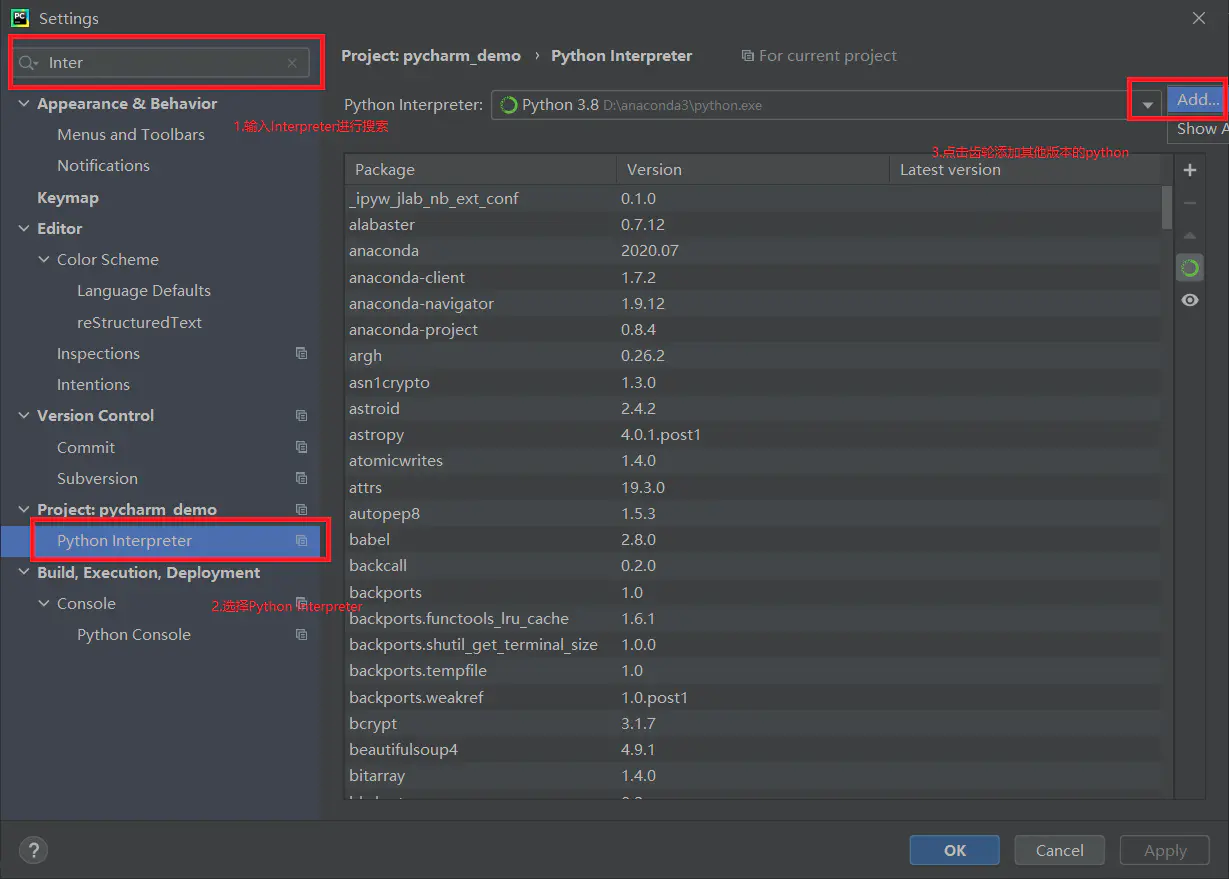This screenshot has height=879, width=1229.
Task: Collapse the Version Control section
Action: point(25,416)
